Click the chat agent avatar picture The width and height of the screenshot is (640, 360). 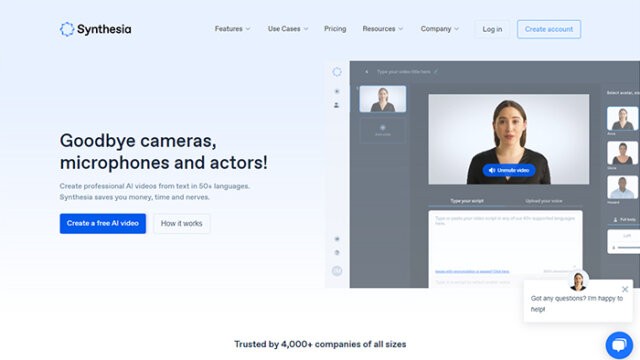coord(578,280)
